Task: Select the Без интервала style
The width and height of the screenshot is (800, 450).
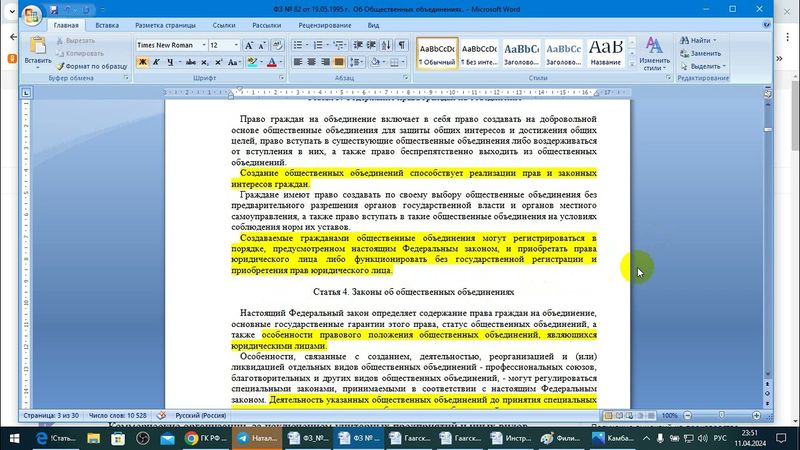Action: click(x=479, y=53)
